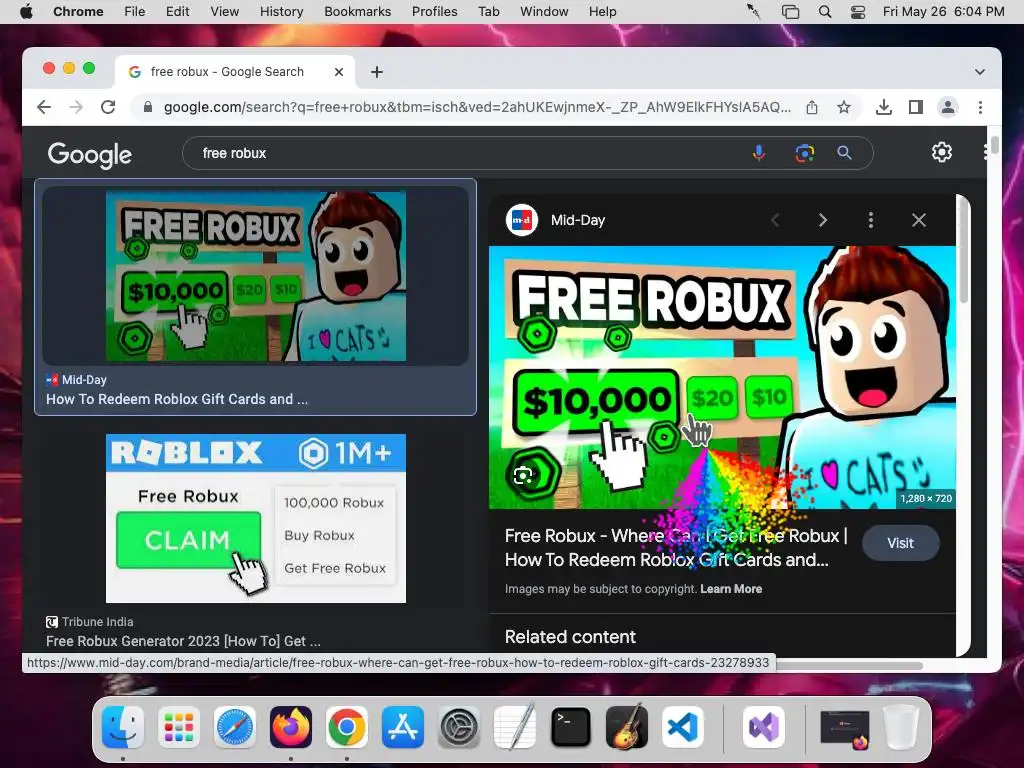The width and height of the screenshot is (1024, 768).
Task: Open TextEdit from the Dock
Action: pyautogui.click(x=515, y=727)
